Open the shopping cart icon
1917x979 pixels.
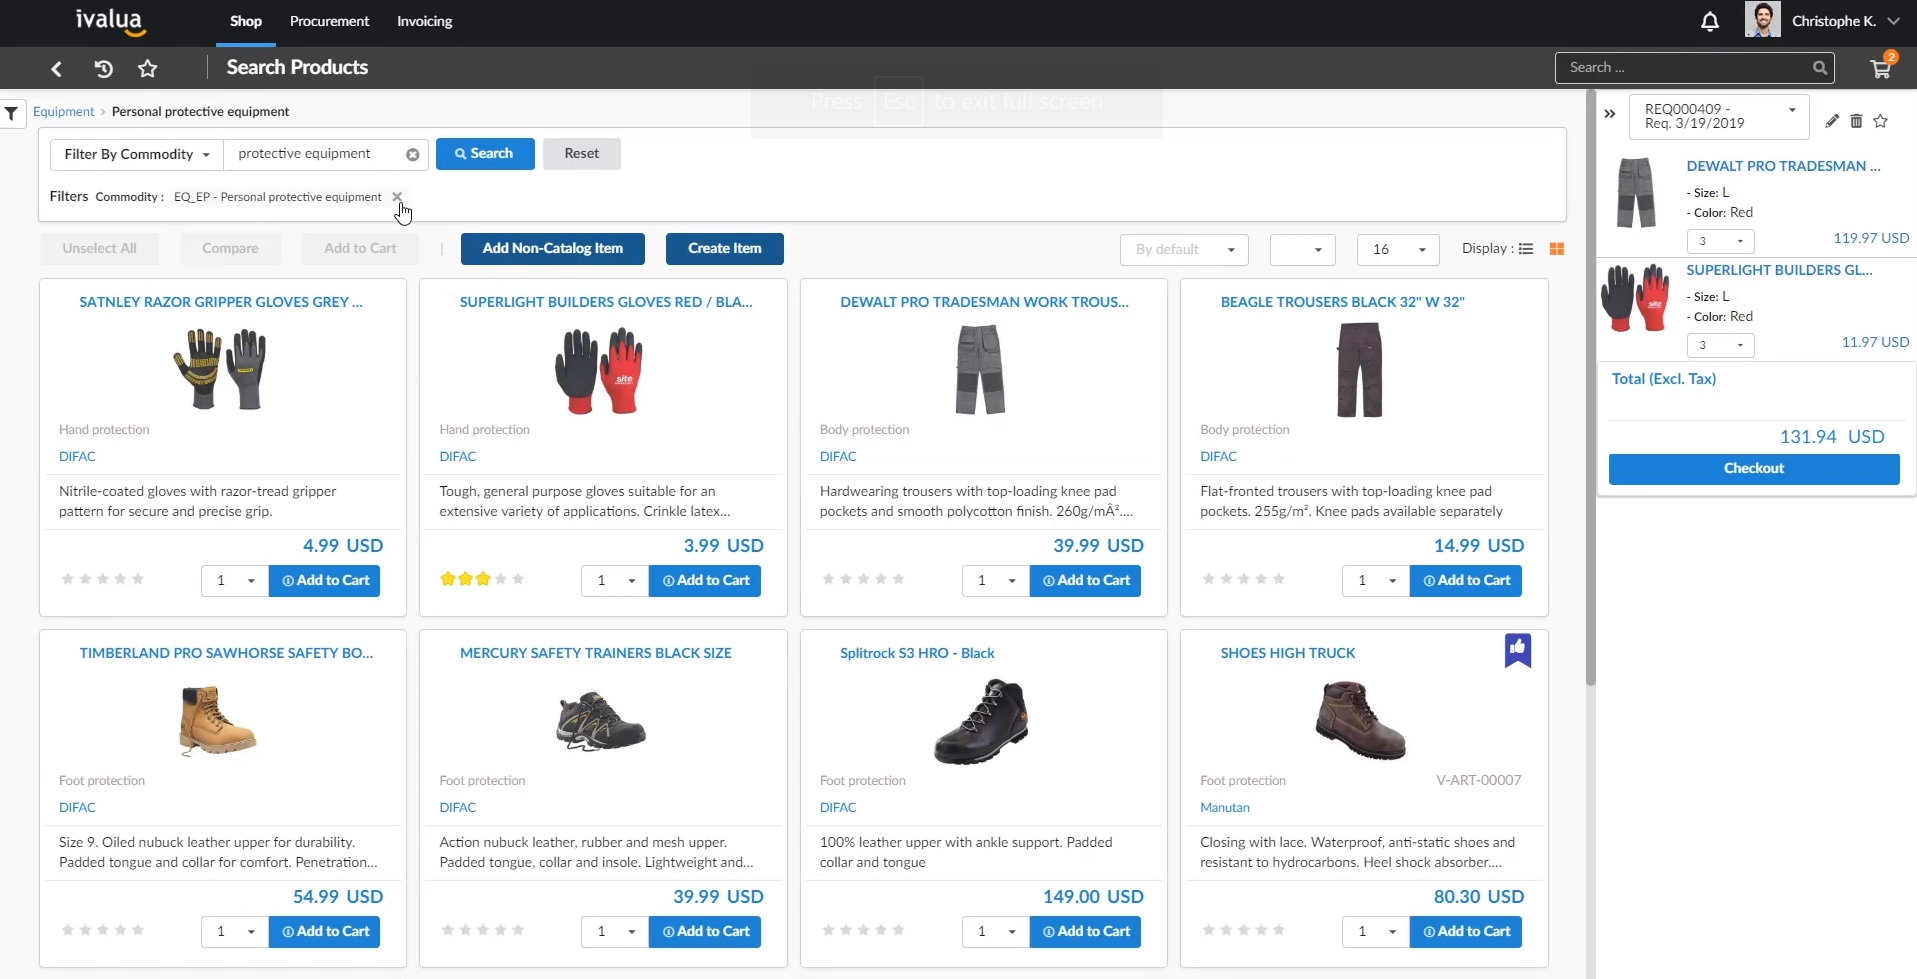pos(1881,68)
